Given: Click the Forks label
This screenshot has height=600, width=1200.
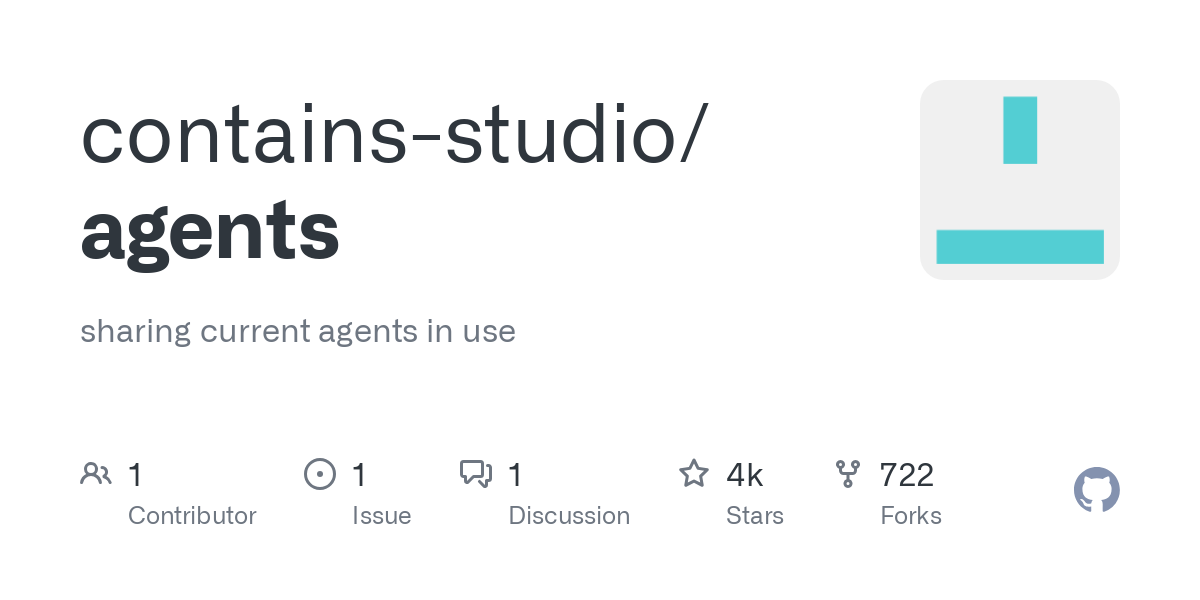Looking at the screenshot, I should pyautogui.click(x=911, y=516).
